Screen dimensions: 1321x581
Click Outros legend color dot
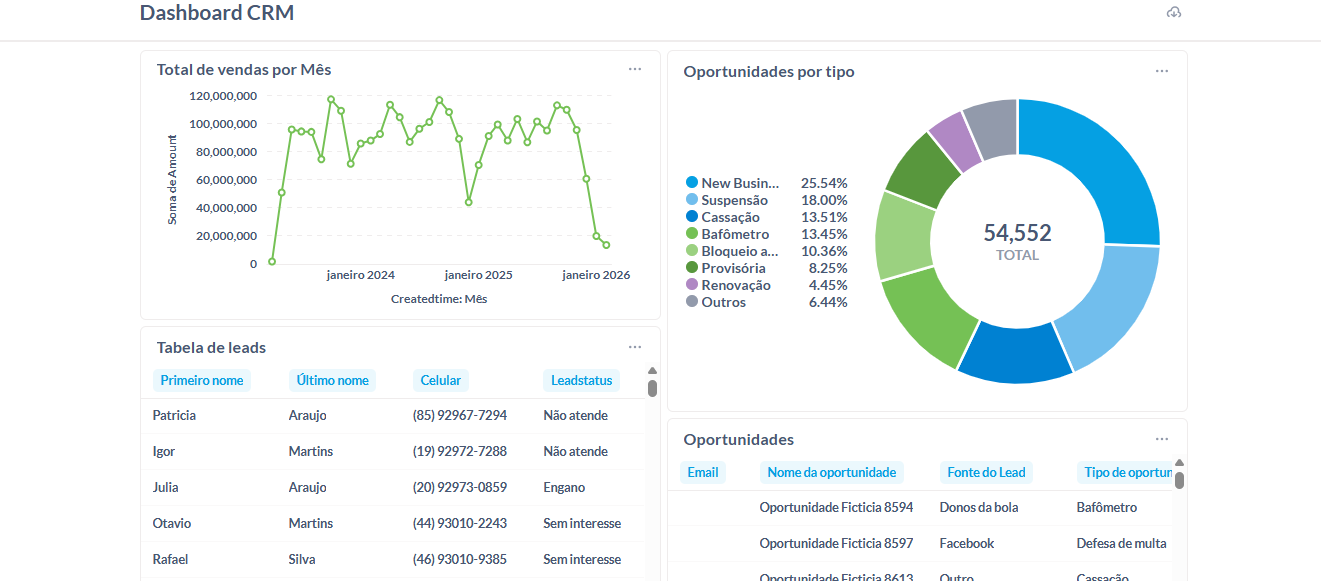(x=691, y=302)
